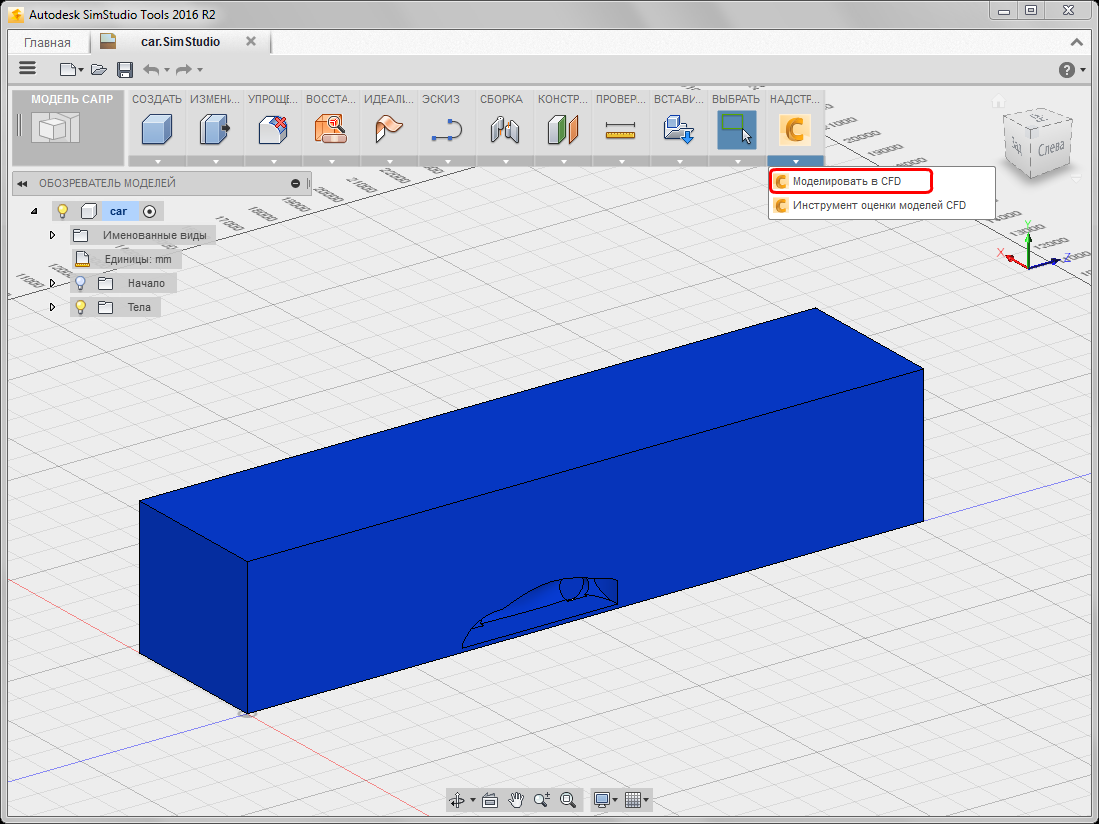Open the hamburger data panel menu

27,68
